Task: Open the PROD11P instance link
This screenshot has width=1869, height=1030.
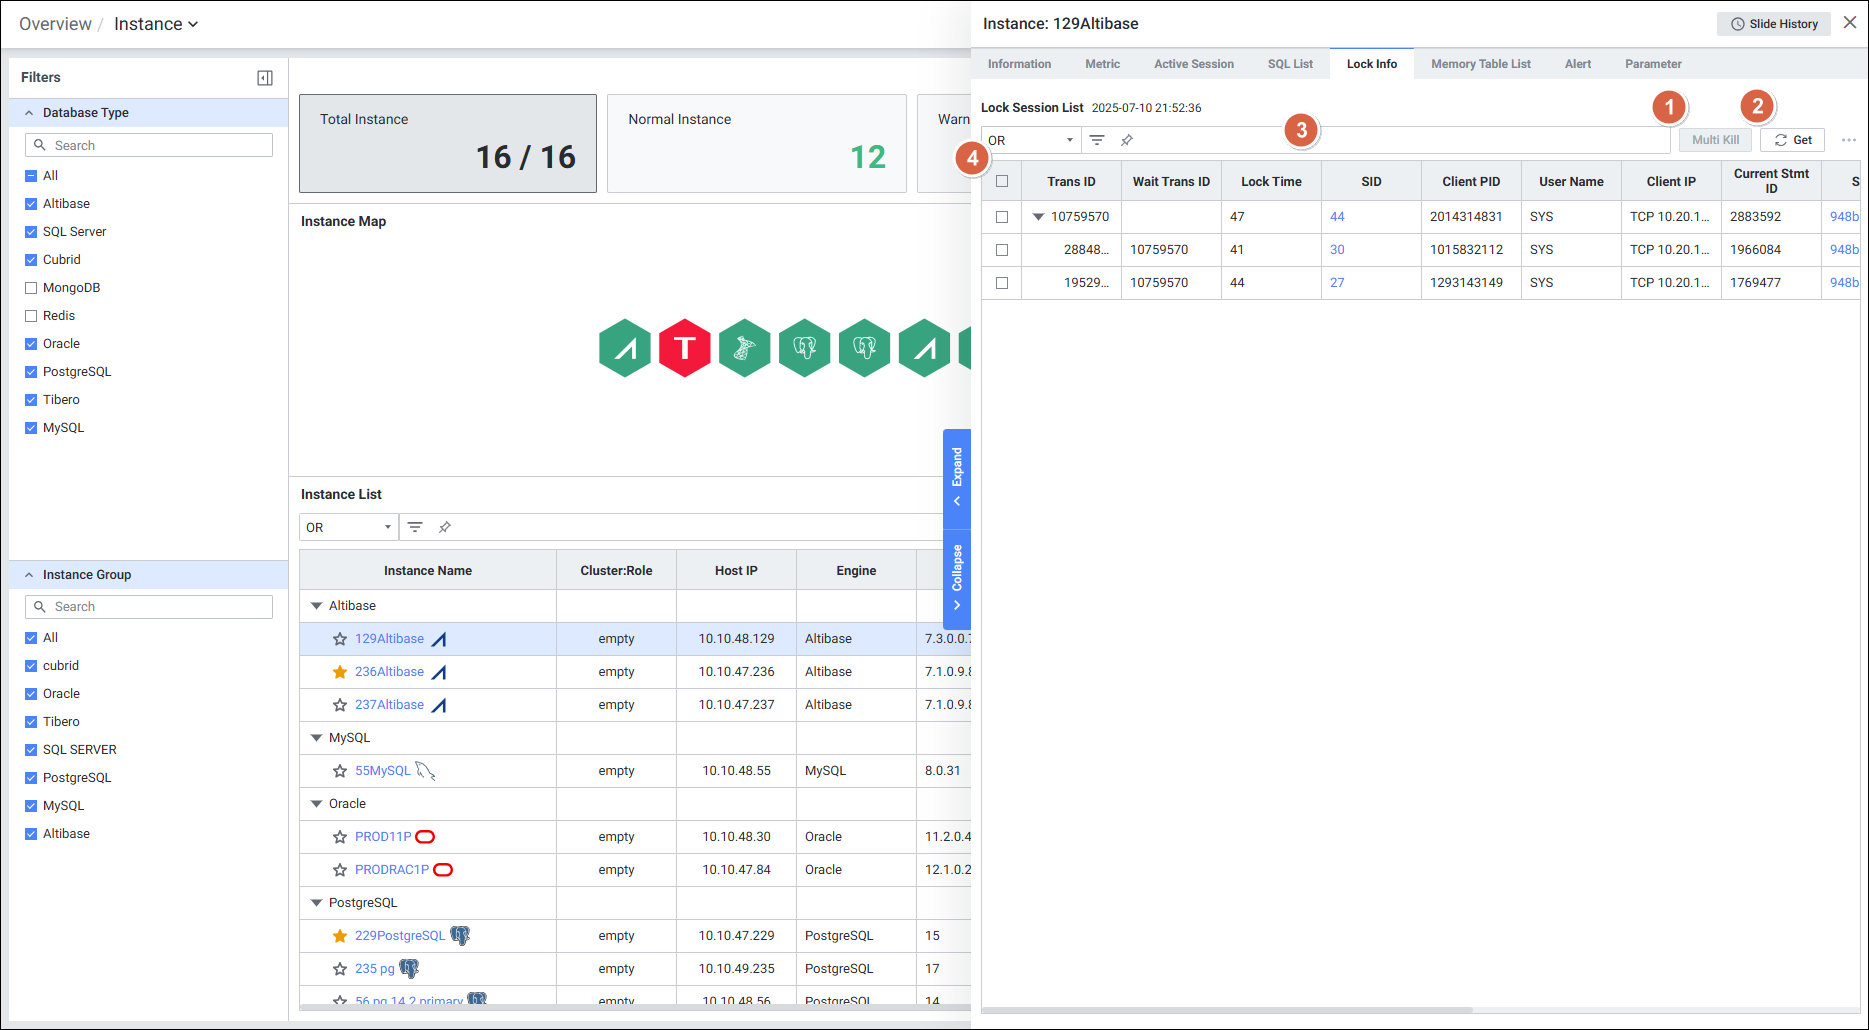Action: tap(383, 837)
